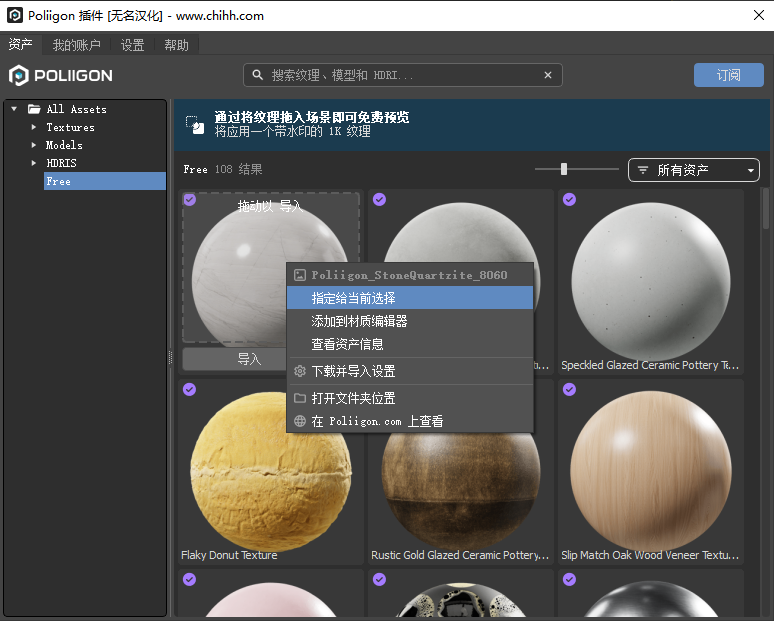Toggle checkmark on Speckled Glazed Ceramic asset
The height and width of the screenshot is (621, 774).
coord(569,199)
